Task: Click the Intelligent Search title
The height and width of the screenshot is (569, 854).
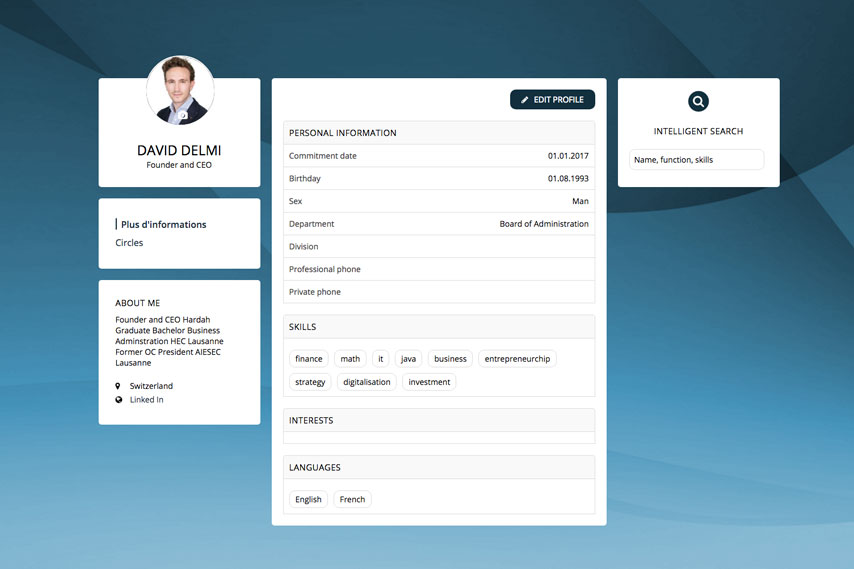Action: tap(698, 131)
